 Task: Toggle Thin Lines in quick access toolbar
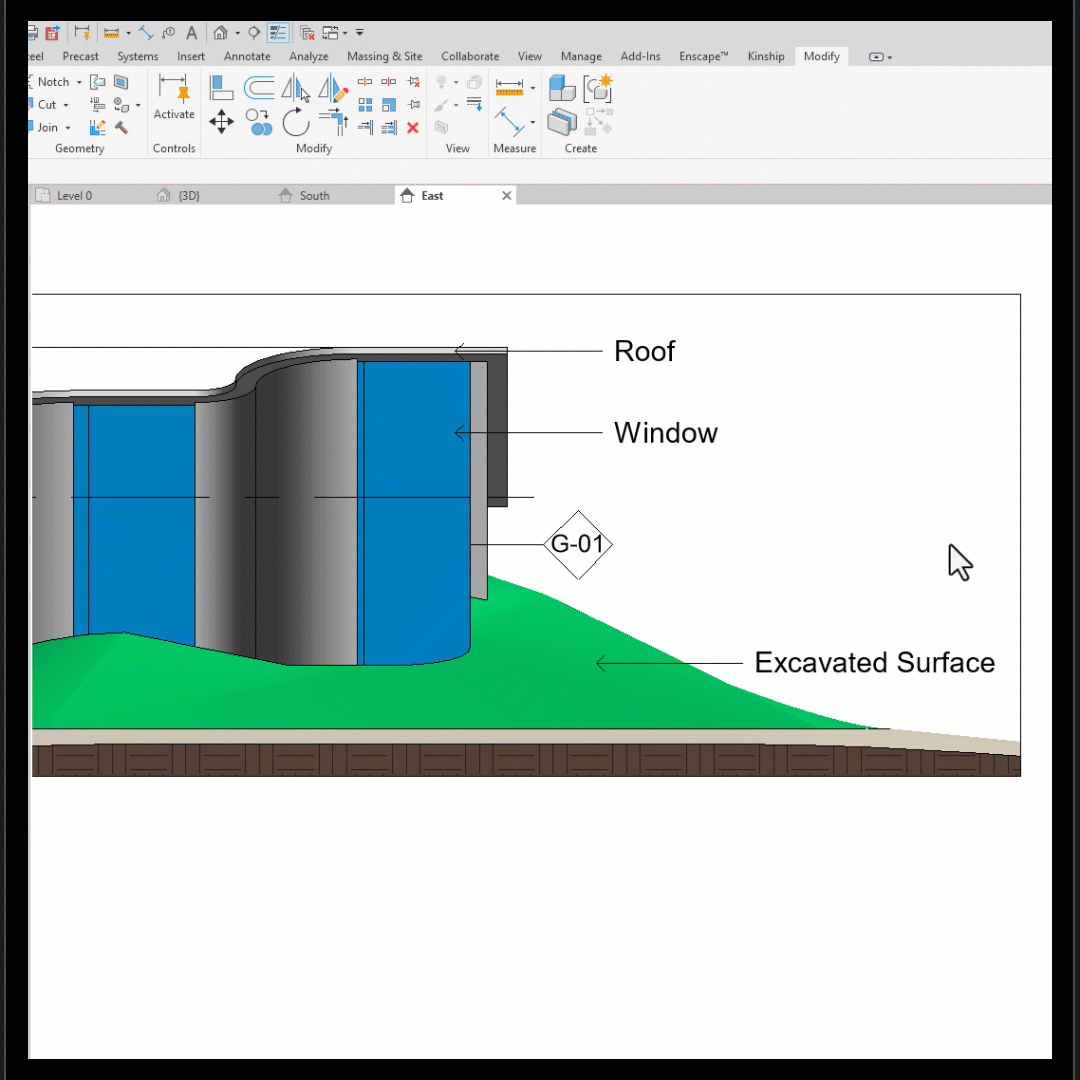(x=278, y=32)
